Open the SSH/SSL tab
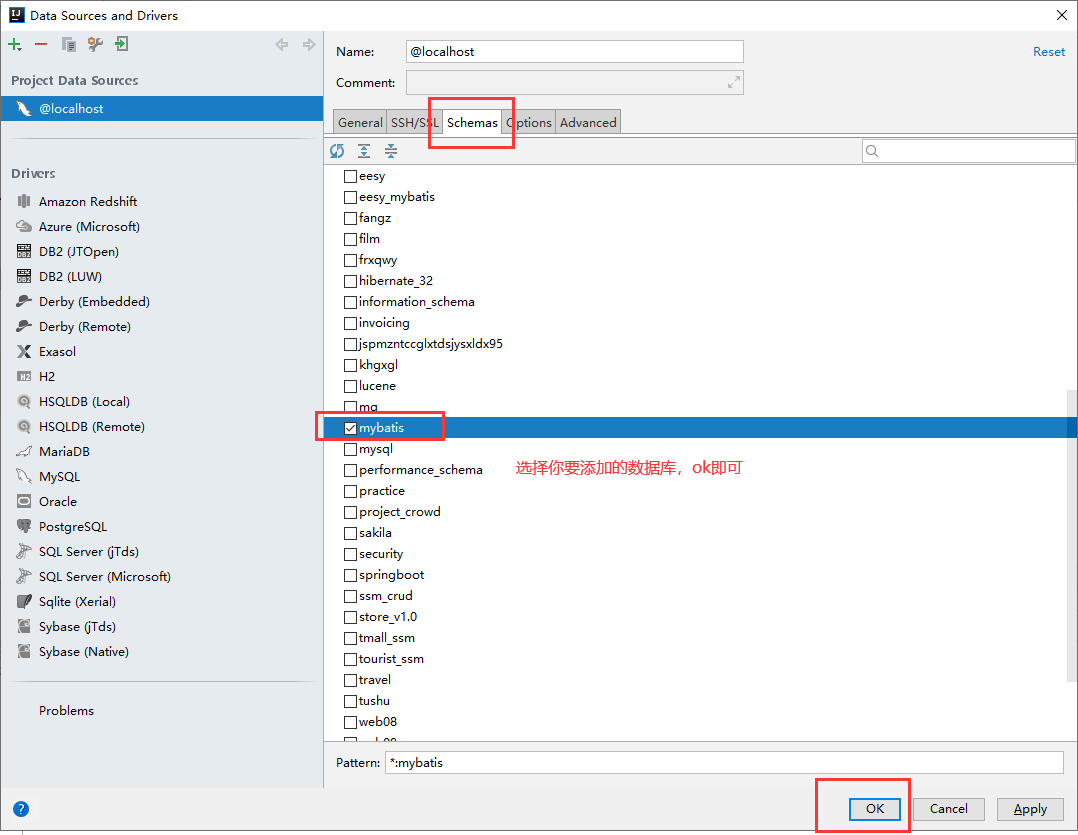The image size is (1078, 835). pos(415,122)
